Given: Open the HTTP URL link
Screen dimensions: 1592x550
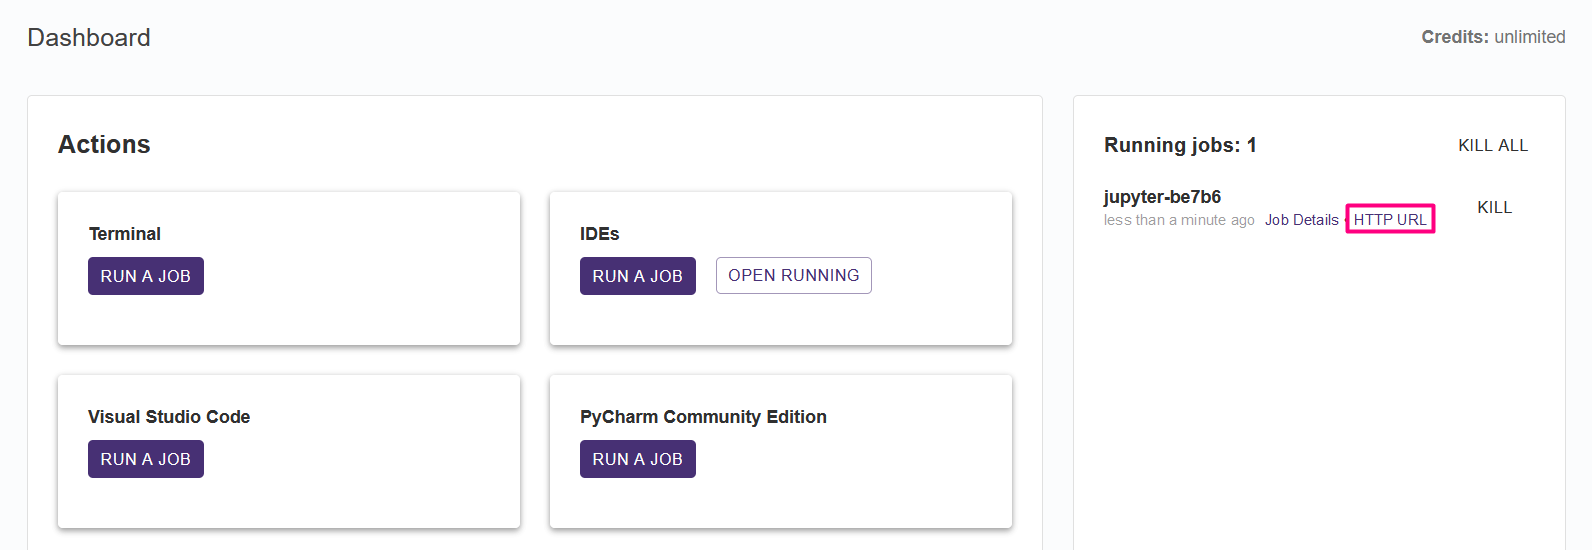Looking at the screenshot, I should click(1391, 220).
